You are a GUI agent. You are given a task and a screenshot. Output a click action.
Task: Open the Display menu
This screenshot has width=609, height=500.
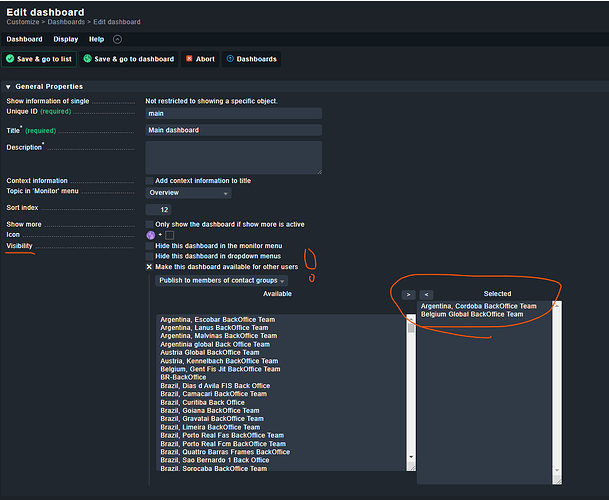point(66,39)
